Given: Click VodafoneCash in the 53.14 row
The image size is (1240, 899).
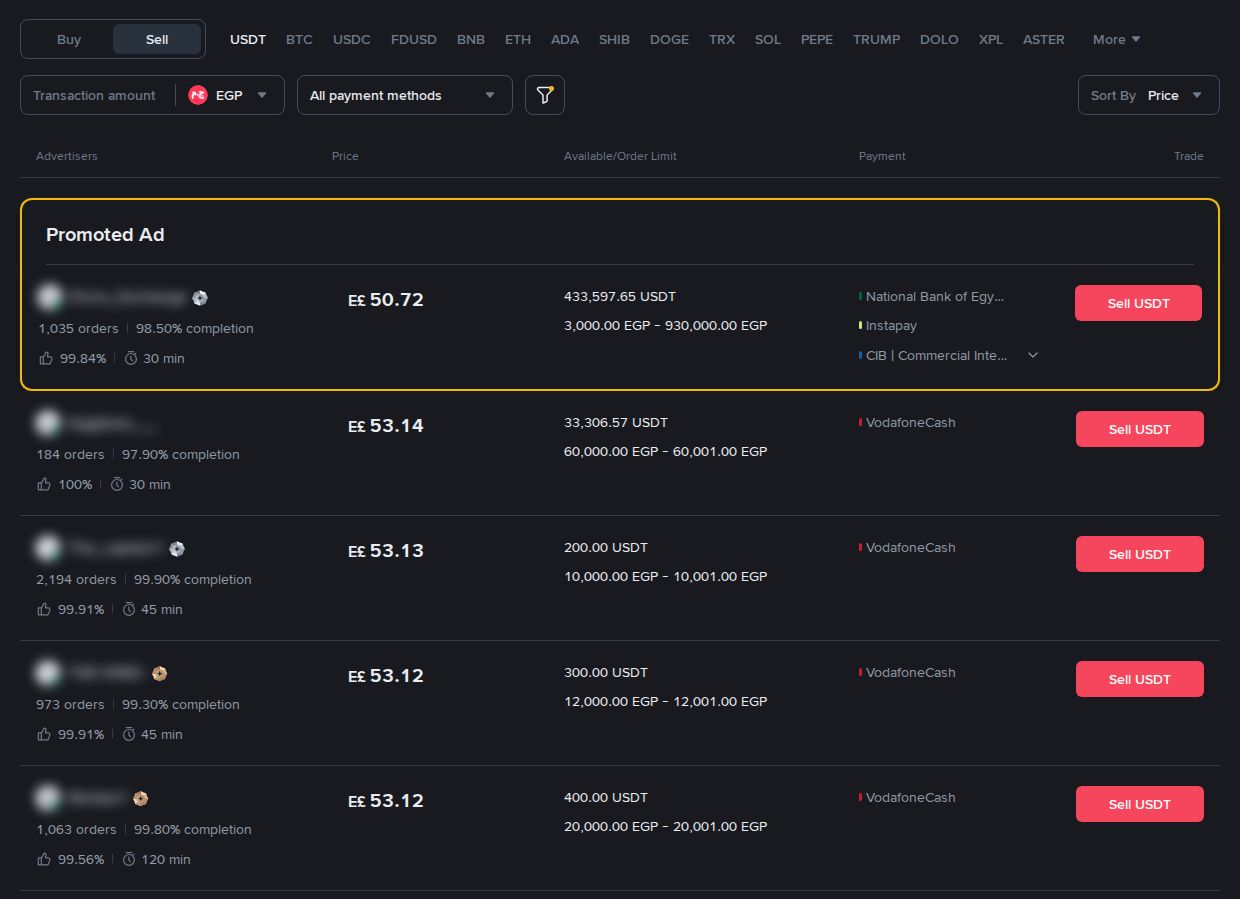Looking at the screenshot, I should coord(910,422).
